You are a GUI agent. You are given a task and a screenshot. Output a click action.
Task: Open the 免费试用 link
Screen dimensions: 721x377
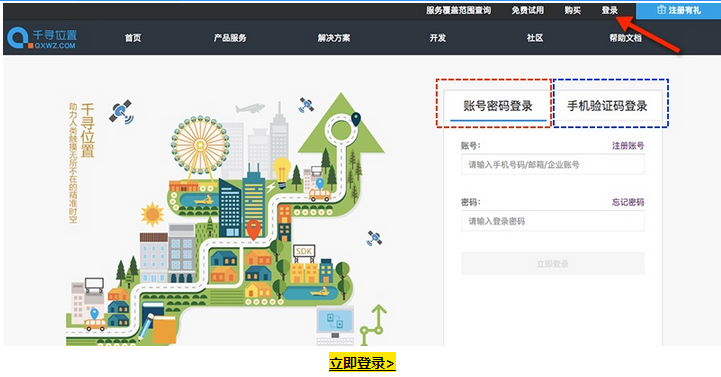[527, 10]
